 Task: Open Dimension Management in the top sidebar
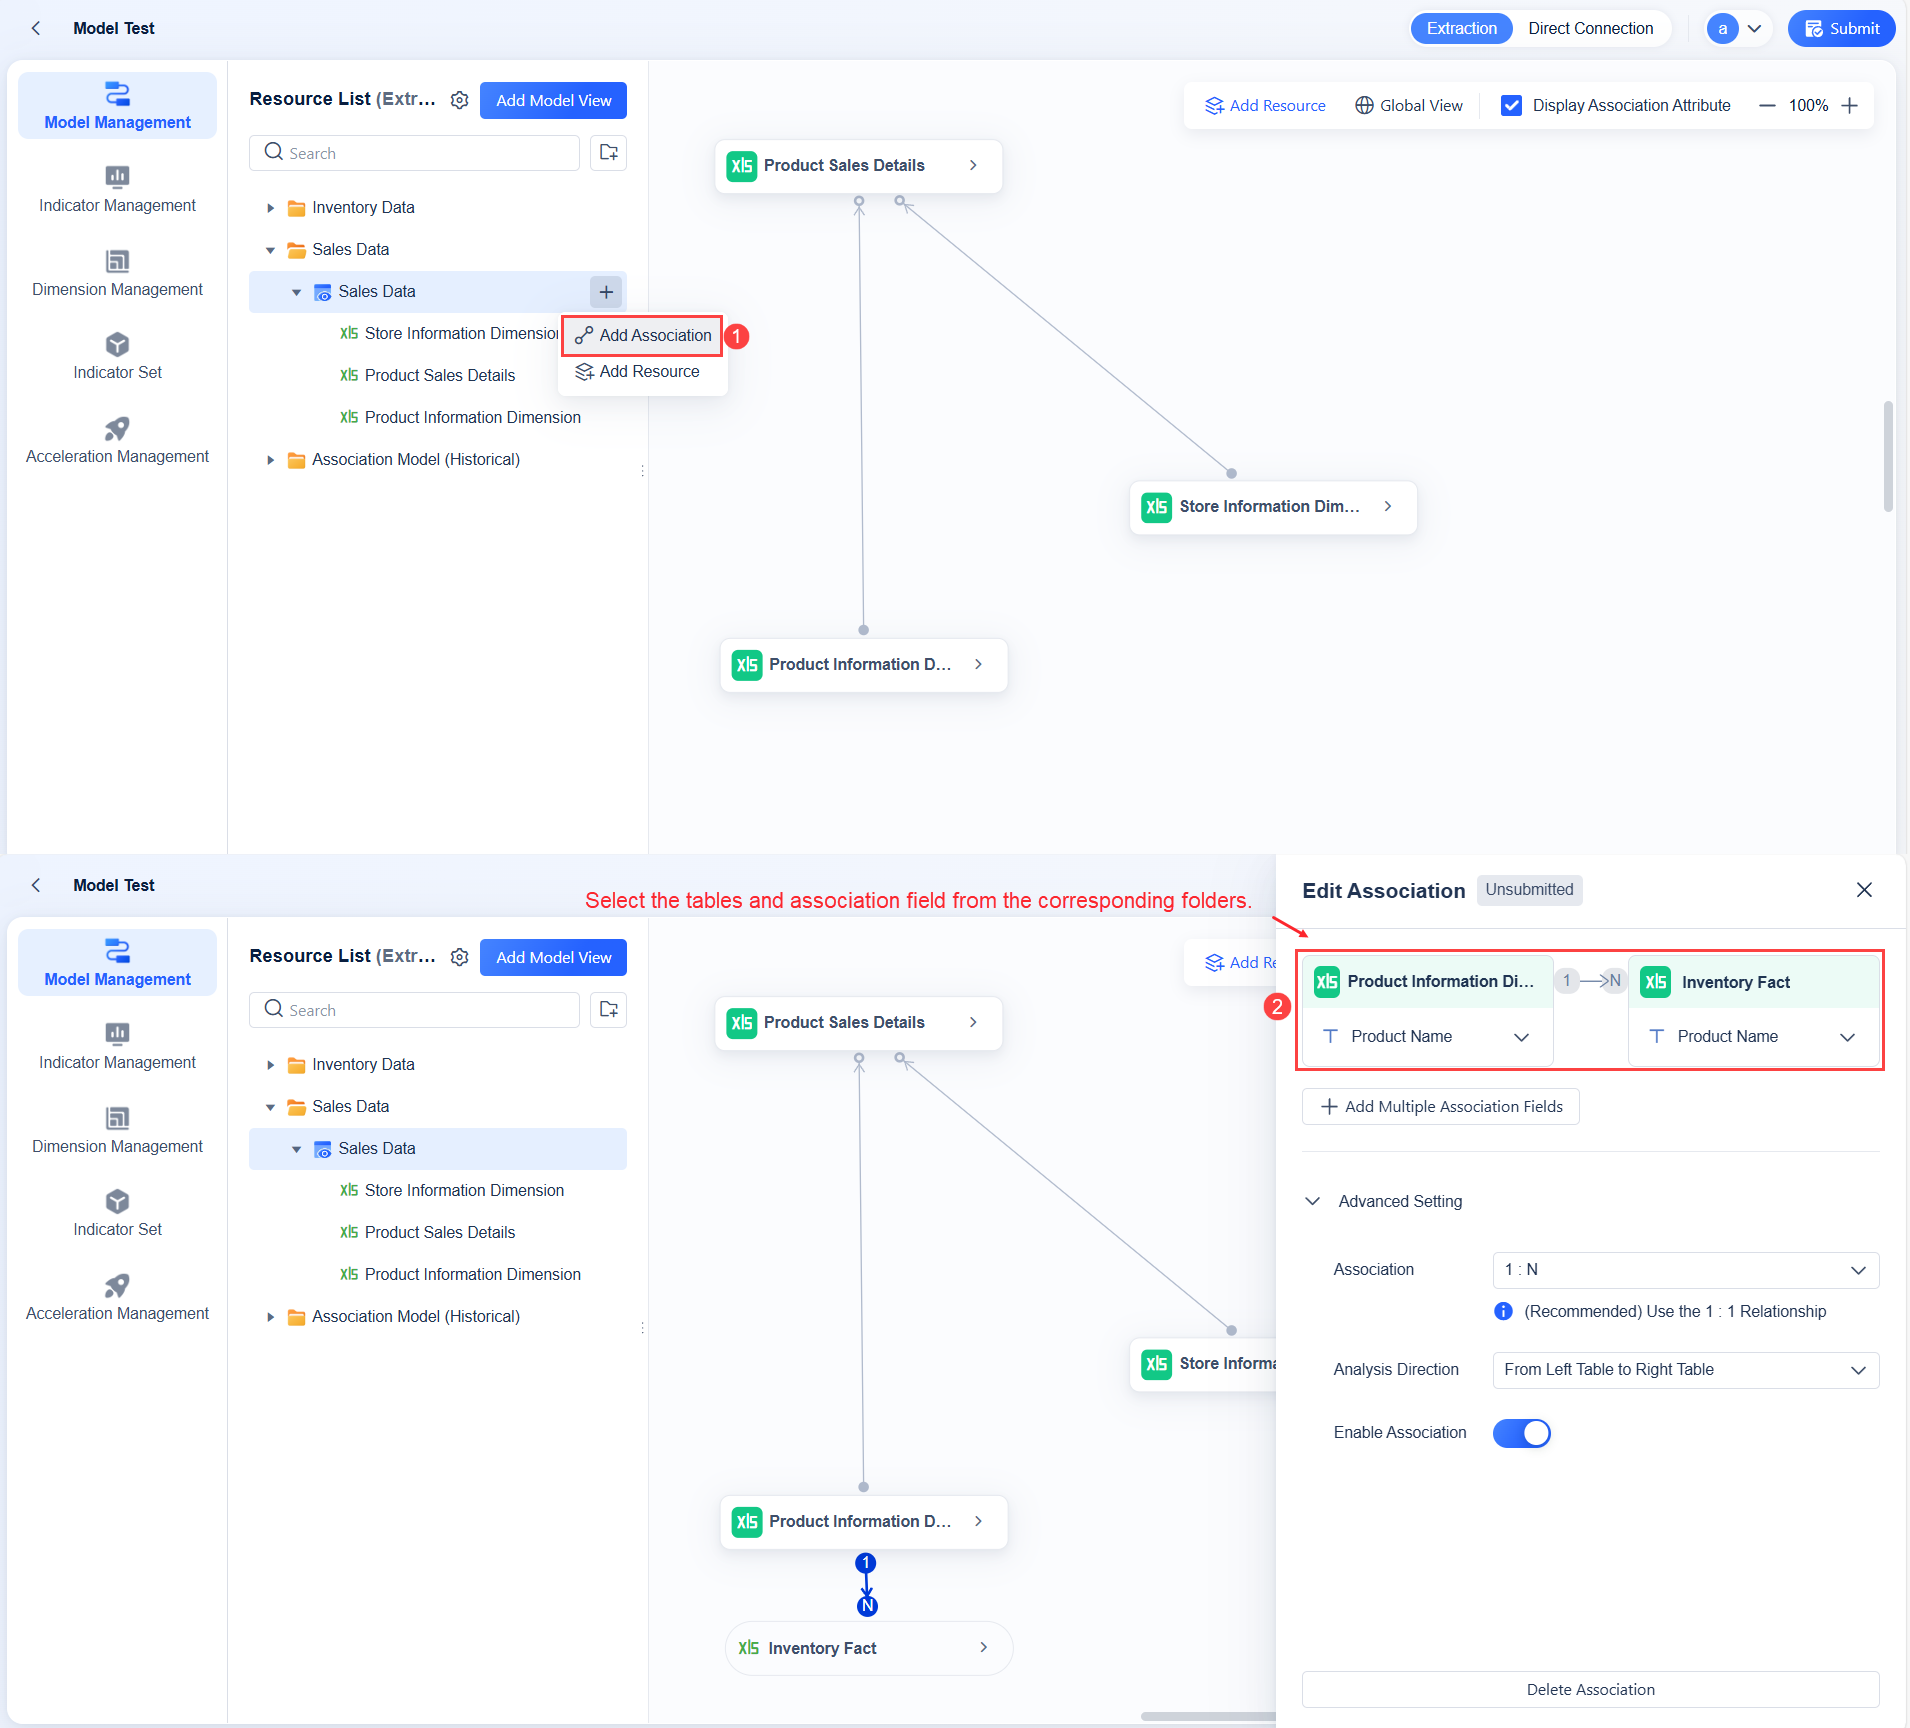(x=117, y=274)
